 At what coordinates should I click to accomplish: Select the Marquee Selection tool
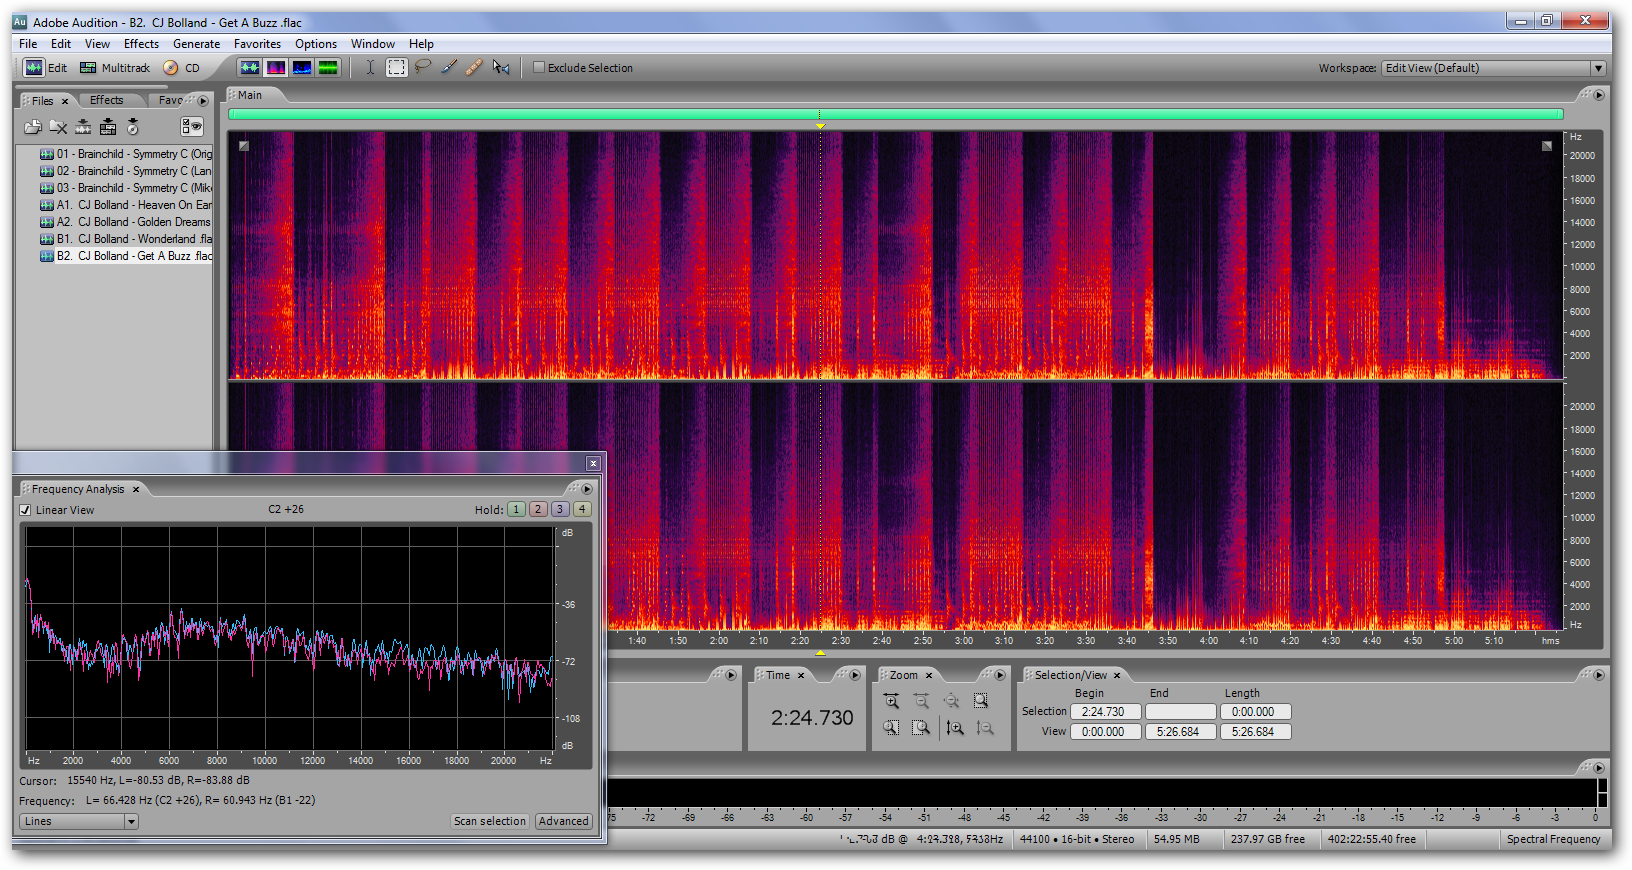click(397, 68)
